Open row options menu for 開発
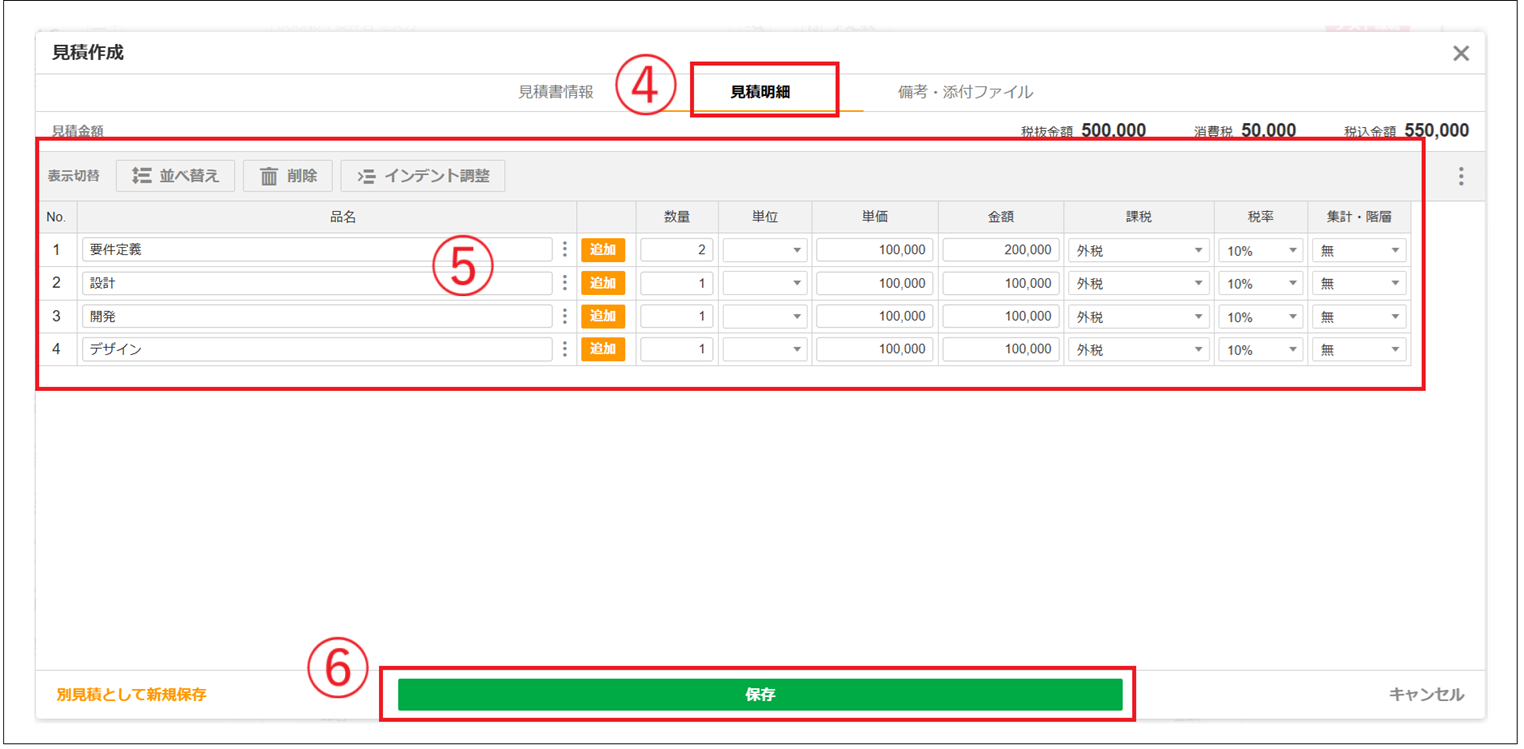 point(566,315)
